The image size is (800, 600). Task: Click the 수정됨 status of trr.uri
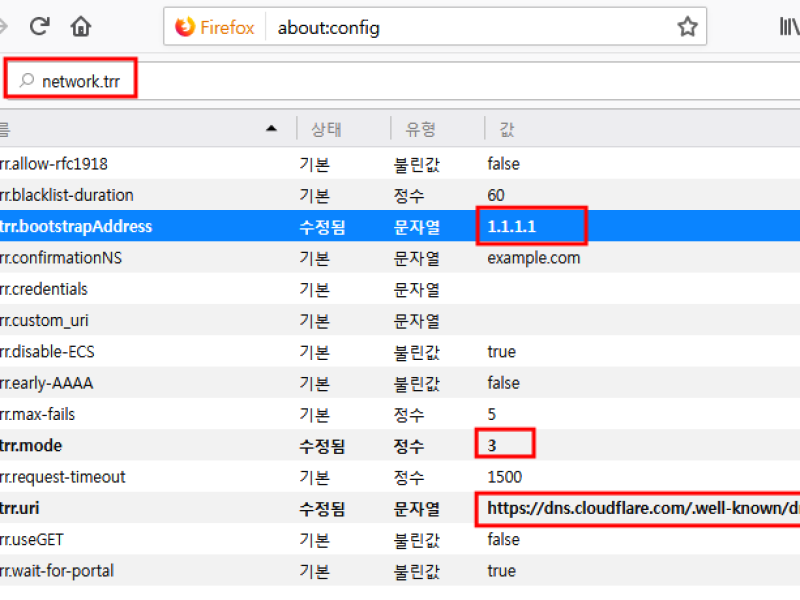coord(322,509)
